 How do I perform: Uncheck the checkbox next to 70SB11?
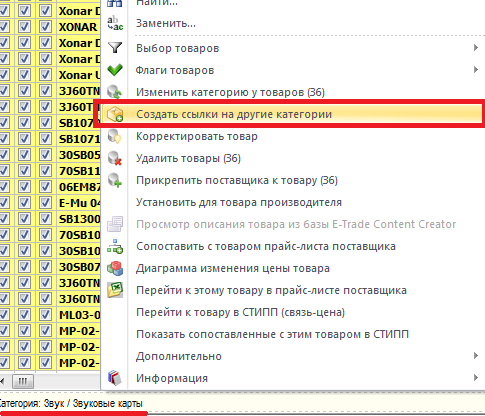45,171
